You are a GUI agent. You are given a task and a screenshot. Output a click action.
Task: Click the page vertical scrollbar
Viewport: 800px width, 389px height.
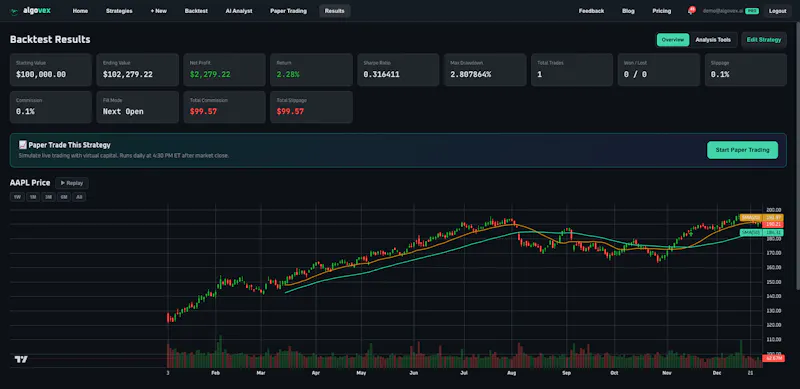click(x=797, y=156)
